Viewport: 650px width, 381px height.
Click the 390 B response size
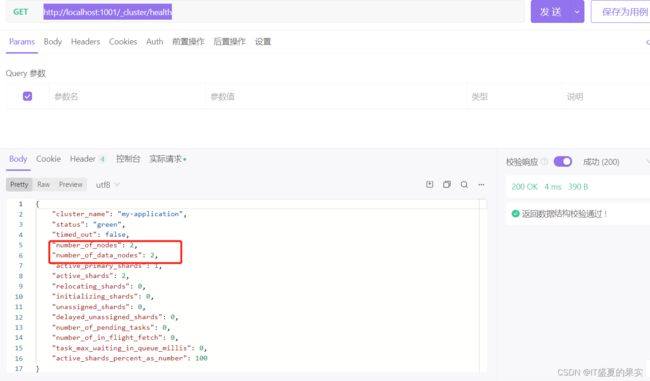pos(578,187)
